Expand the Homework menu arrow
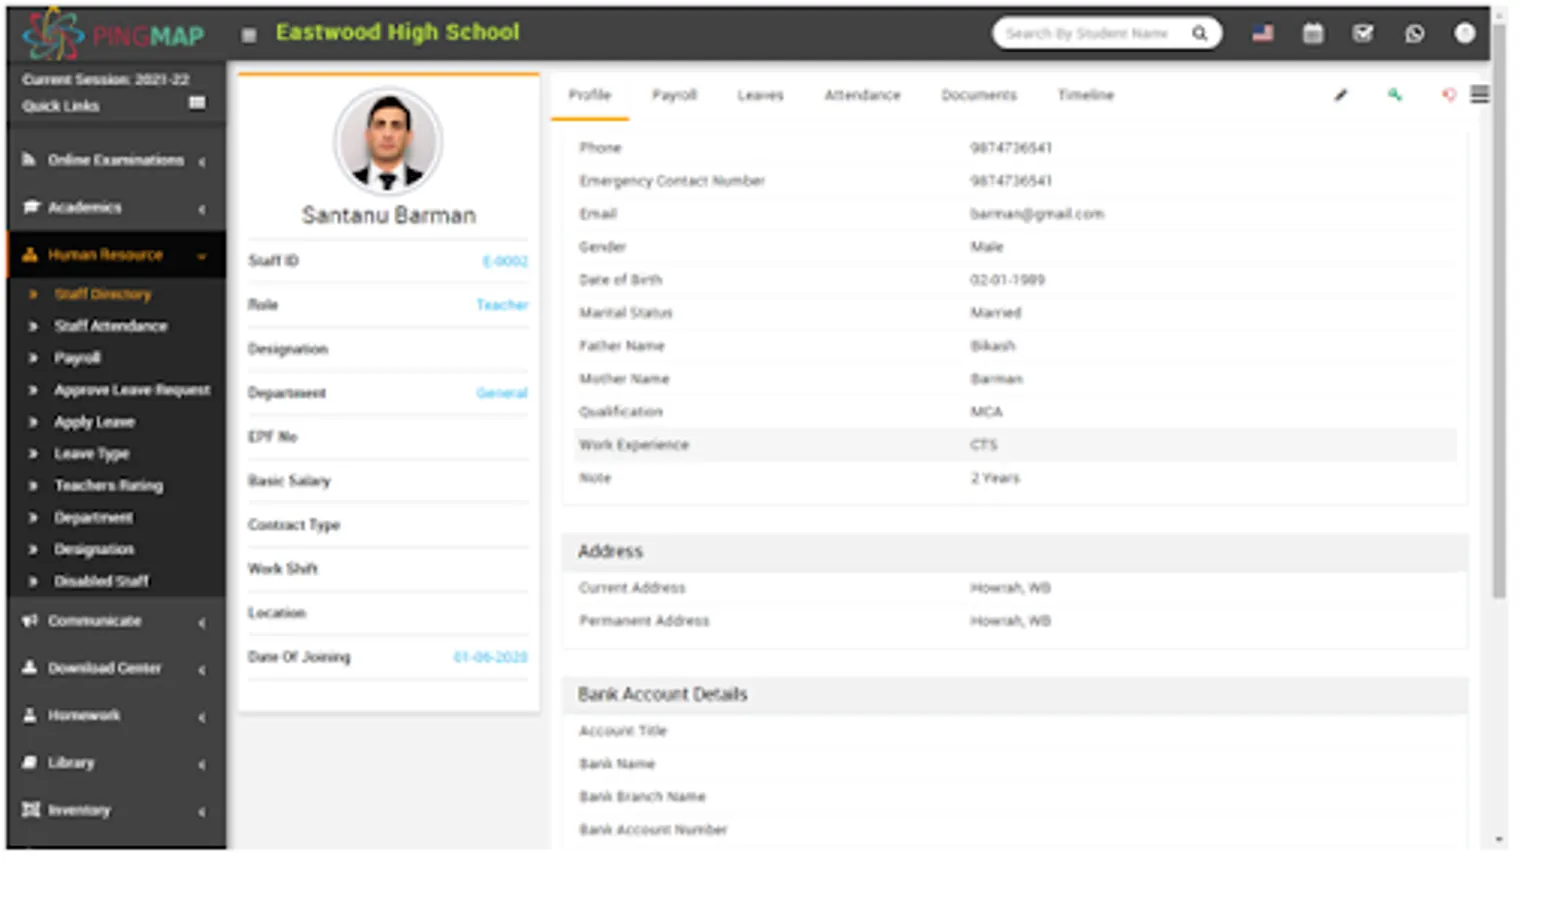1541x900 pixels. tap(202, 717)
